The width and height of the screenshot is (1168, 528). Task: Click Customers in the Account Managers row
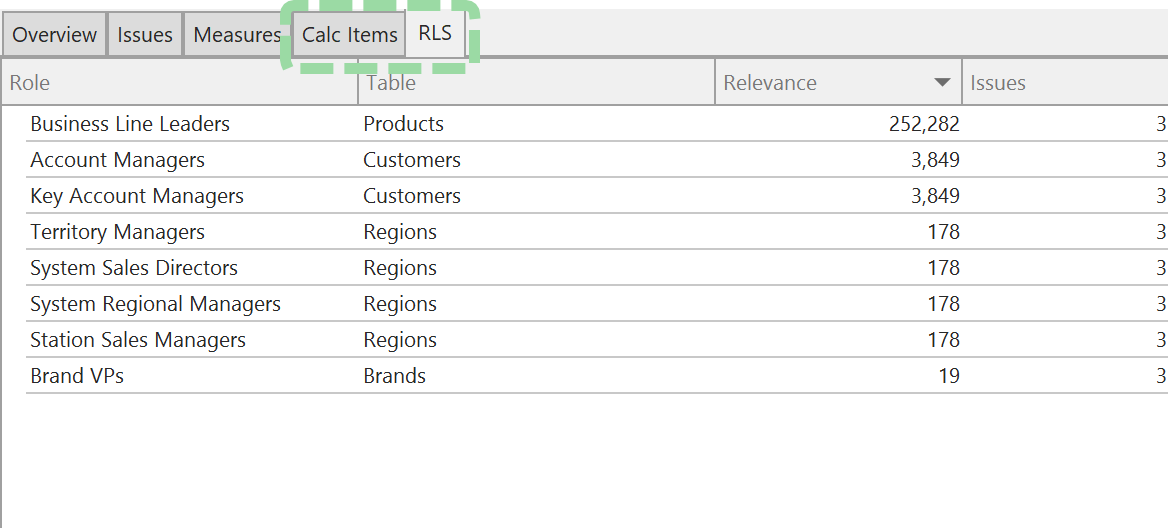click(412, 160)
